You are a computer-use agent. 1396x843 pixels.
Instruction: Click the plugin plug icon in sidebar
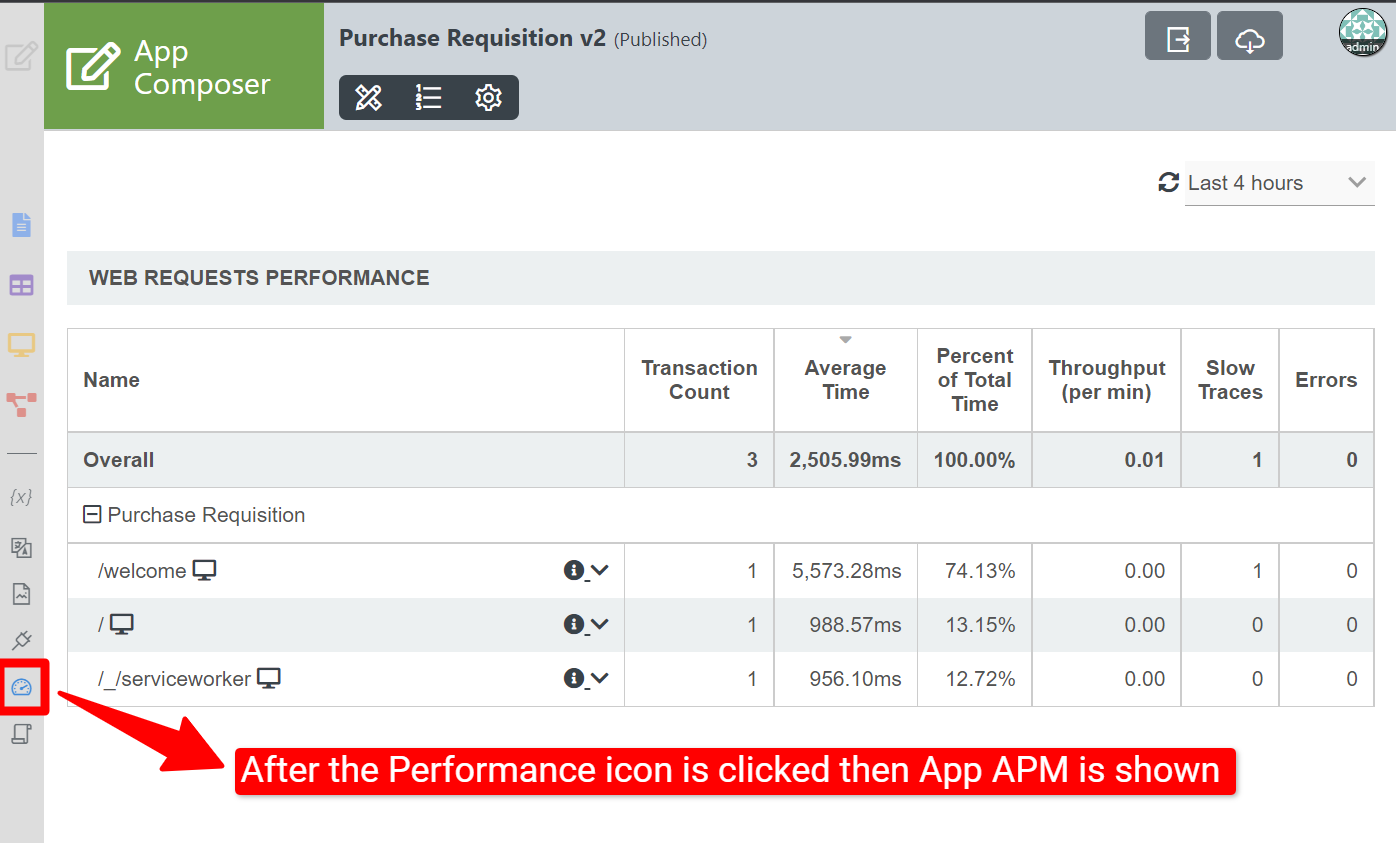21,640
